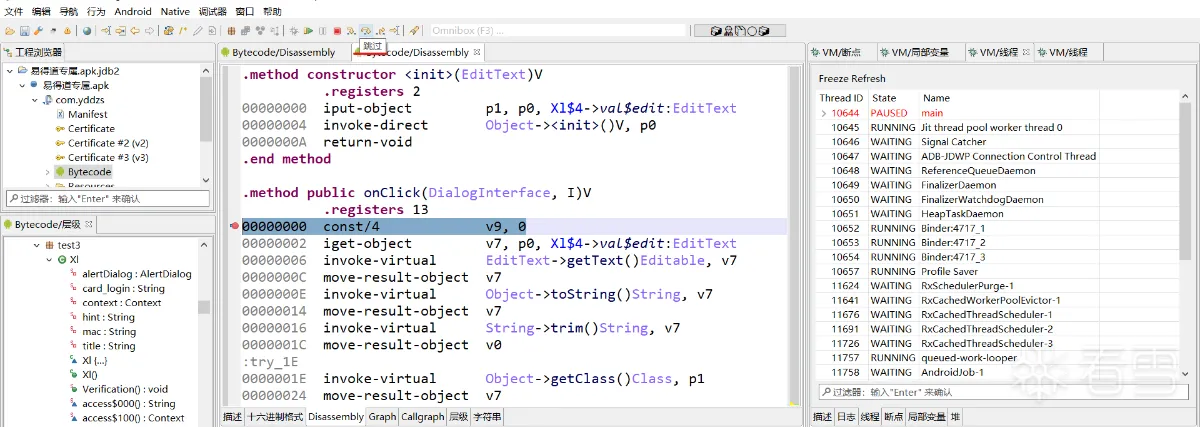Select the FinalizerDaemon thread row
The width and height of the screenshot is (1200, 427).
click(999, 185)
